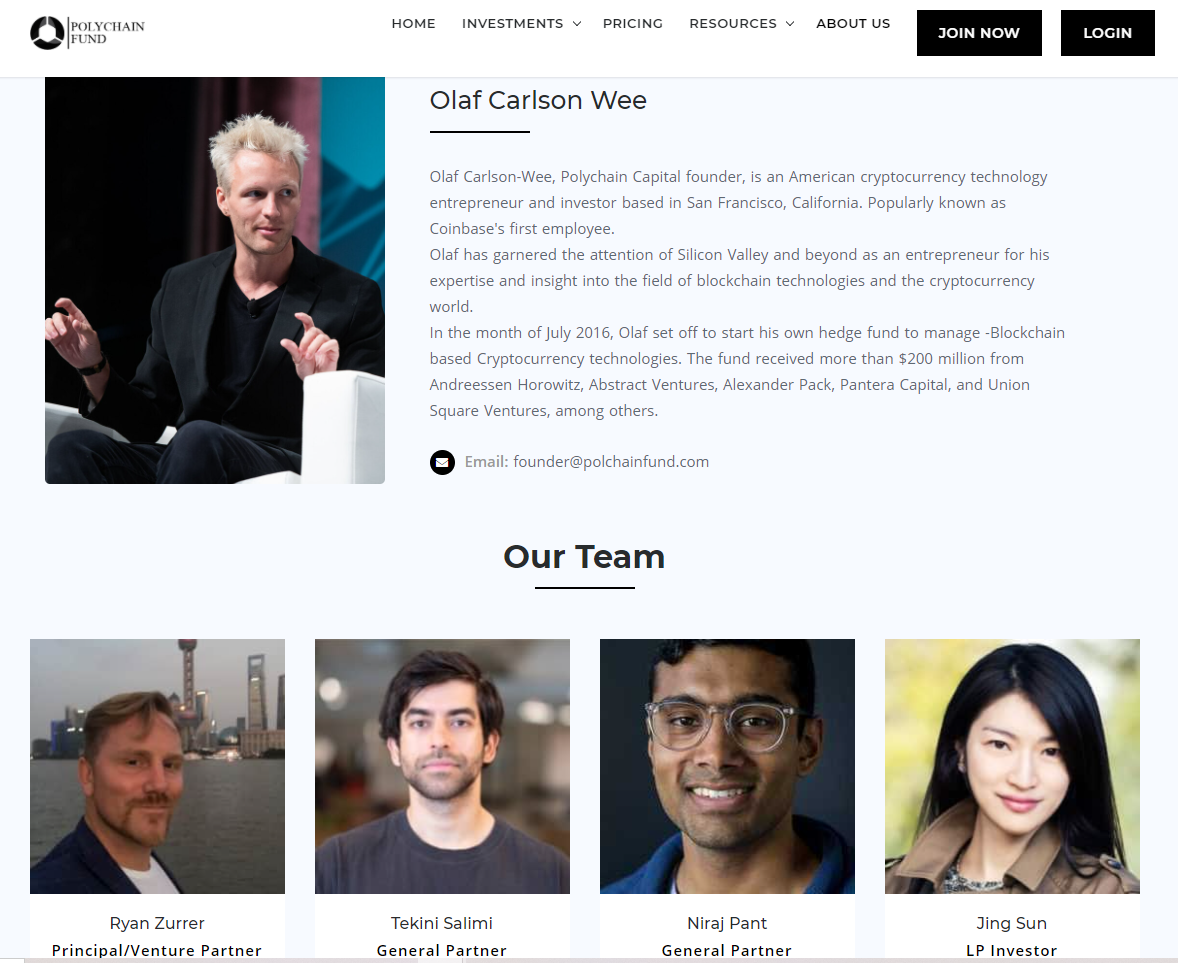Screen dimensions: 1178x963
Task: Open the Pricing menu item
Action: (x=633, y=23)
